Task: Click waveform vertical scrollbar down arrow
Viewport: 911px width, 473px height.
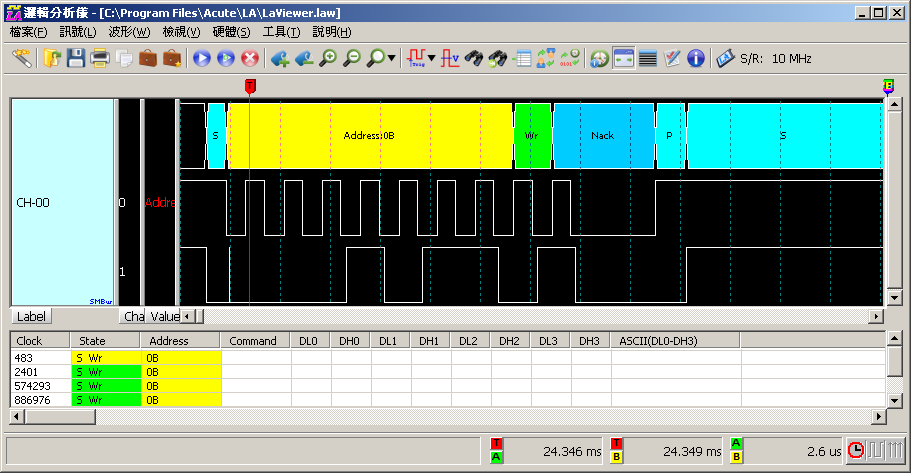Action: tap(895, 298)
